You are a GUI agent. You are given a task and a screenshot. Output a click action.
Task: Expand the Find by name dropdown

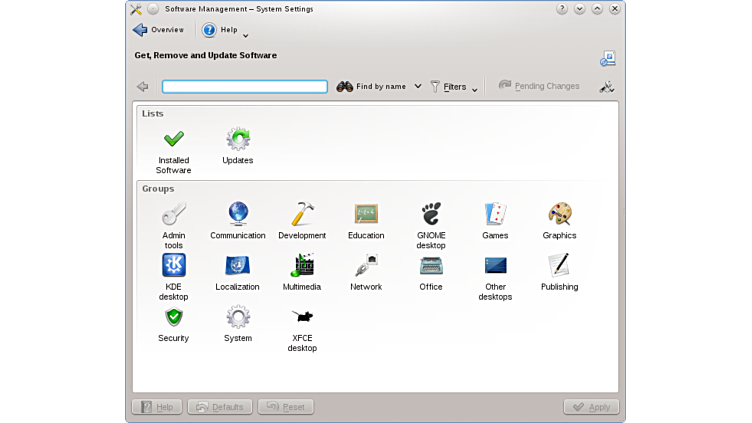pos(418,87)
